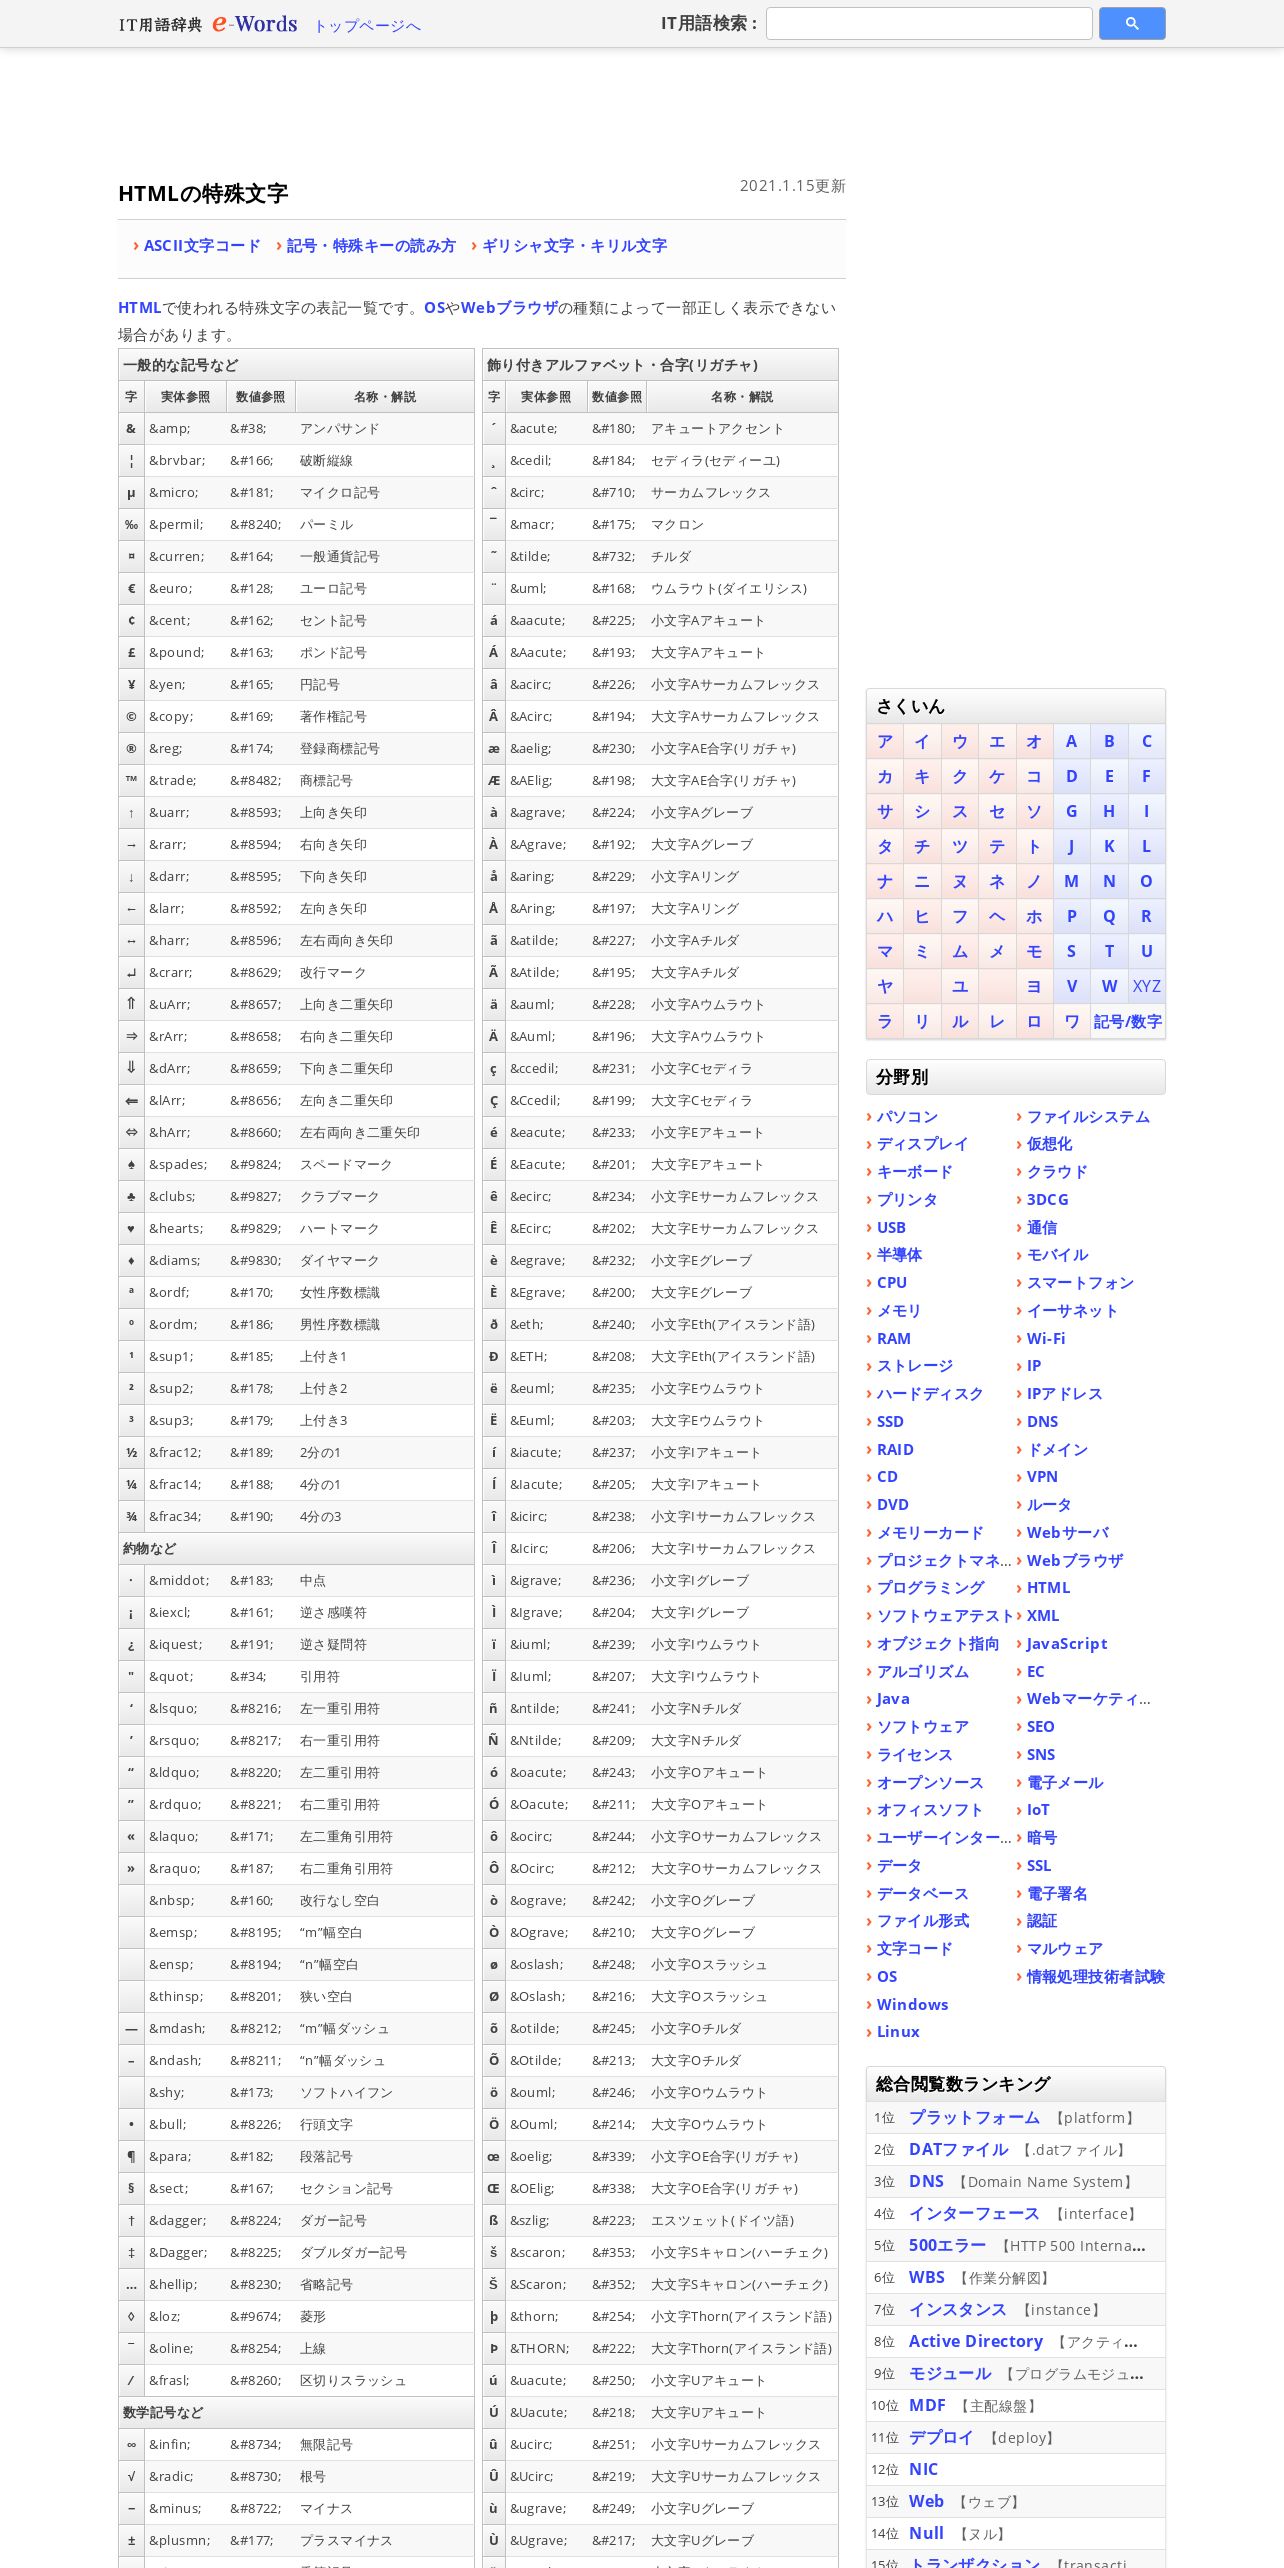
Task: Open ranking entry プラットフォーム
Action: tap(974, 2118)
